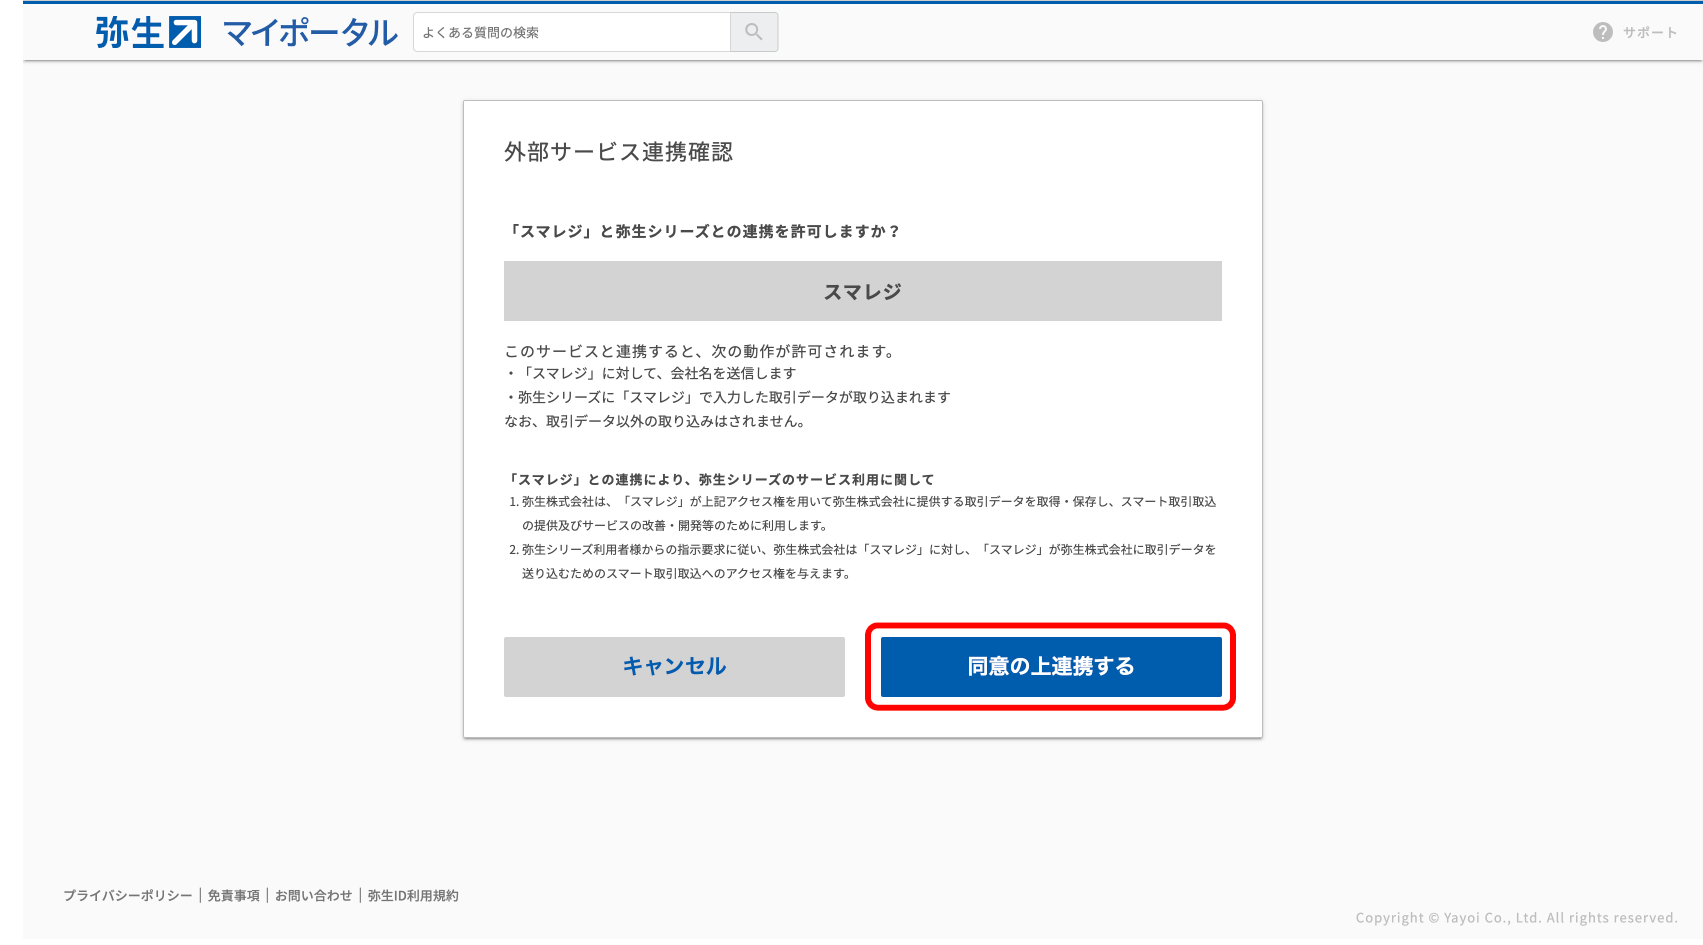Click the Yayoi logo icon
Image resolution: width=1703 pixels, height=945 pixels.
click(x=148, y=32)
